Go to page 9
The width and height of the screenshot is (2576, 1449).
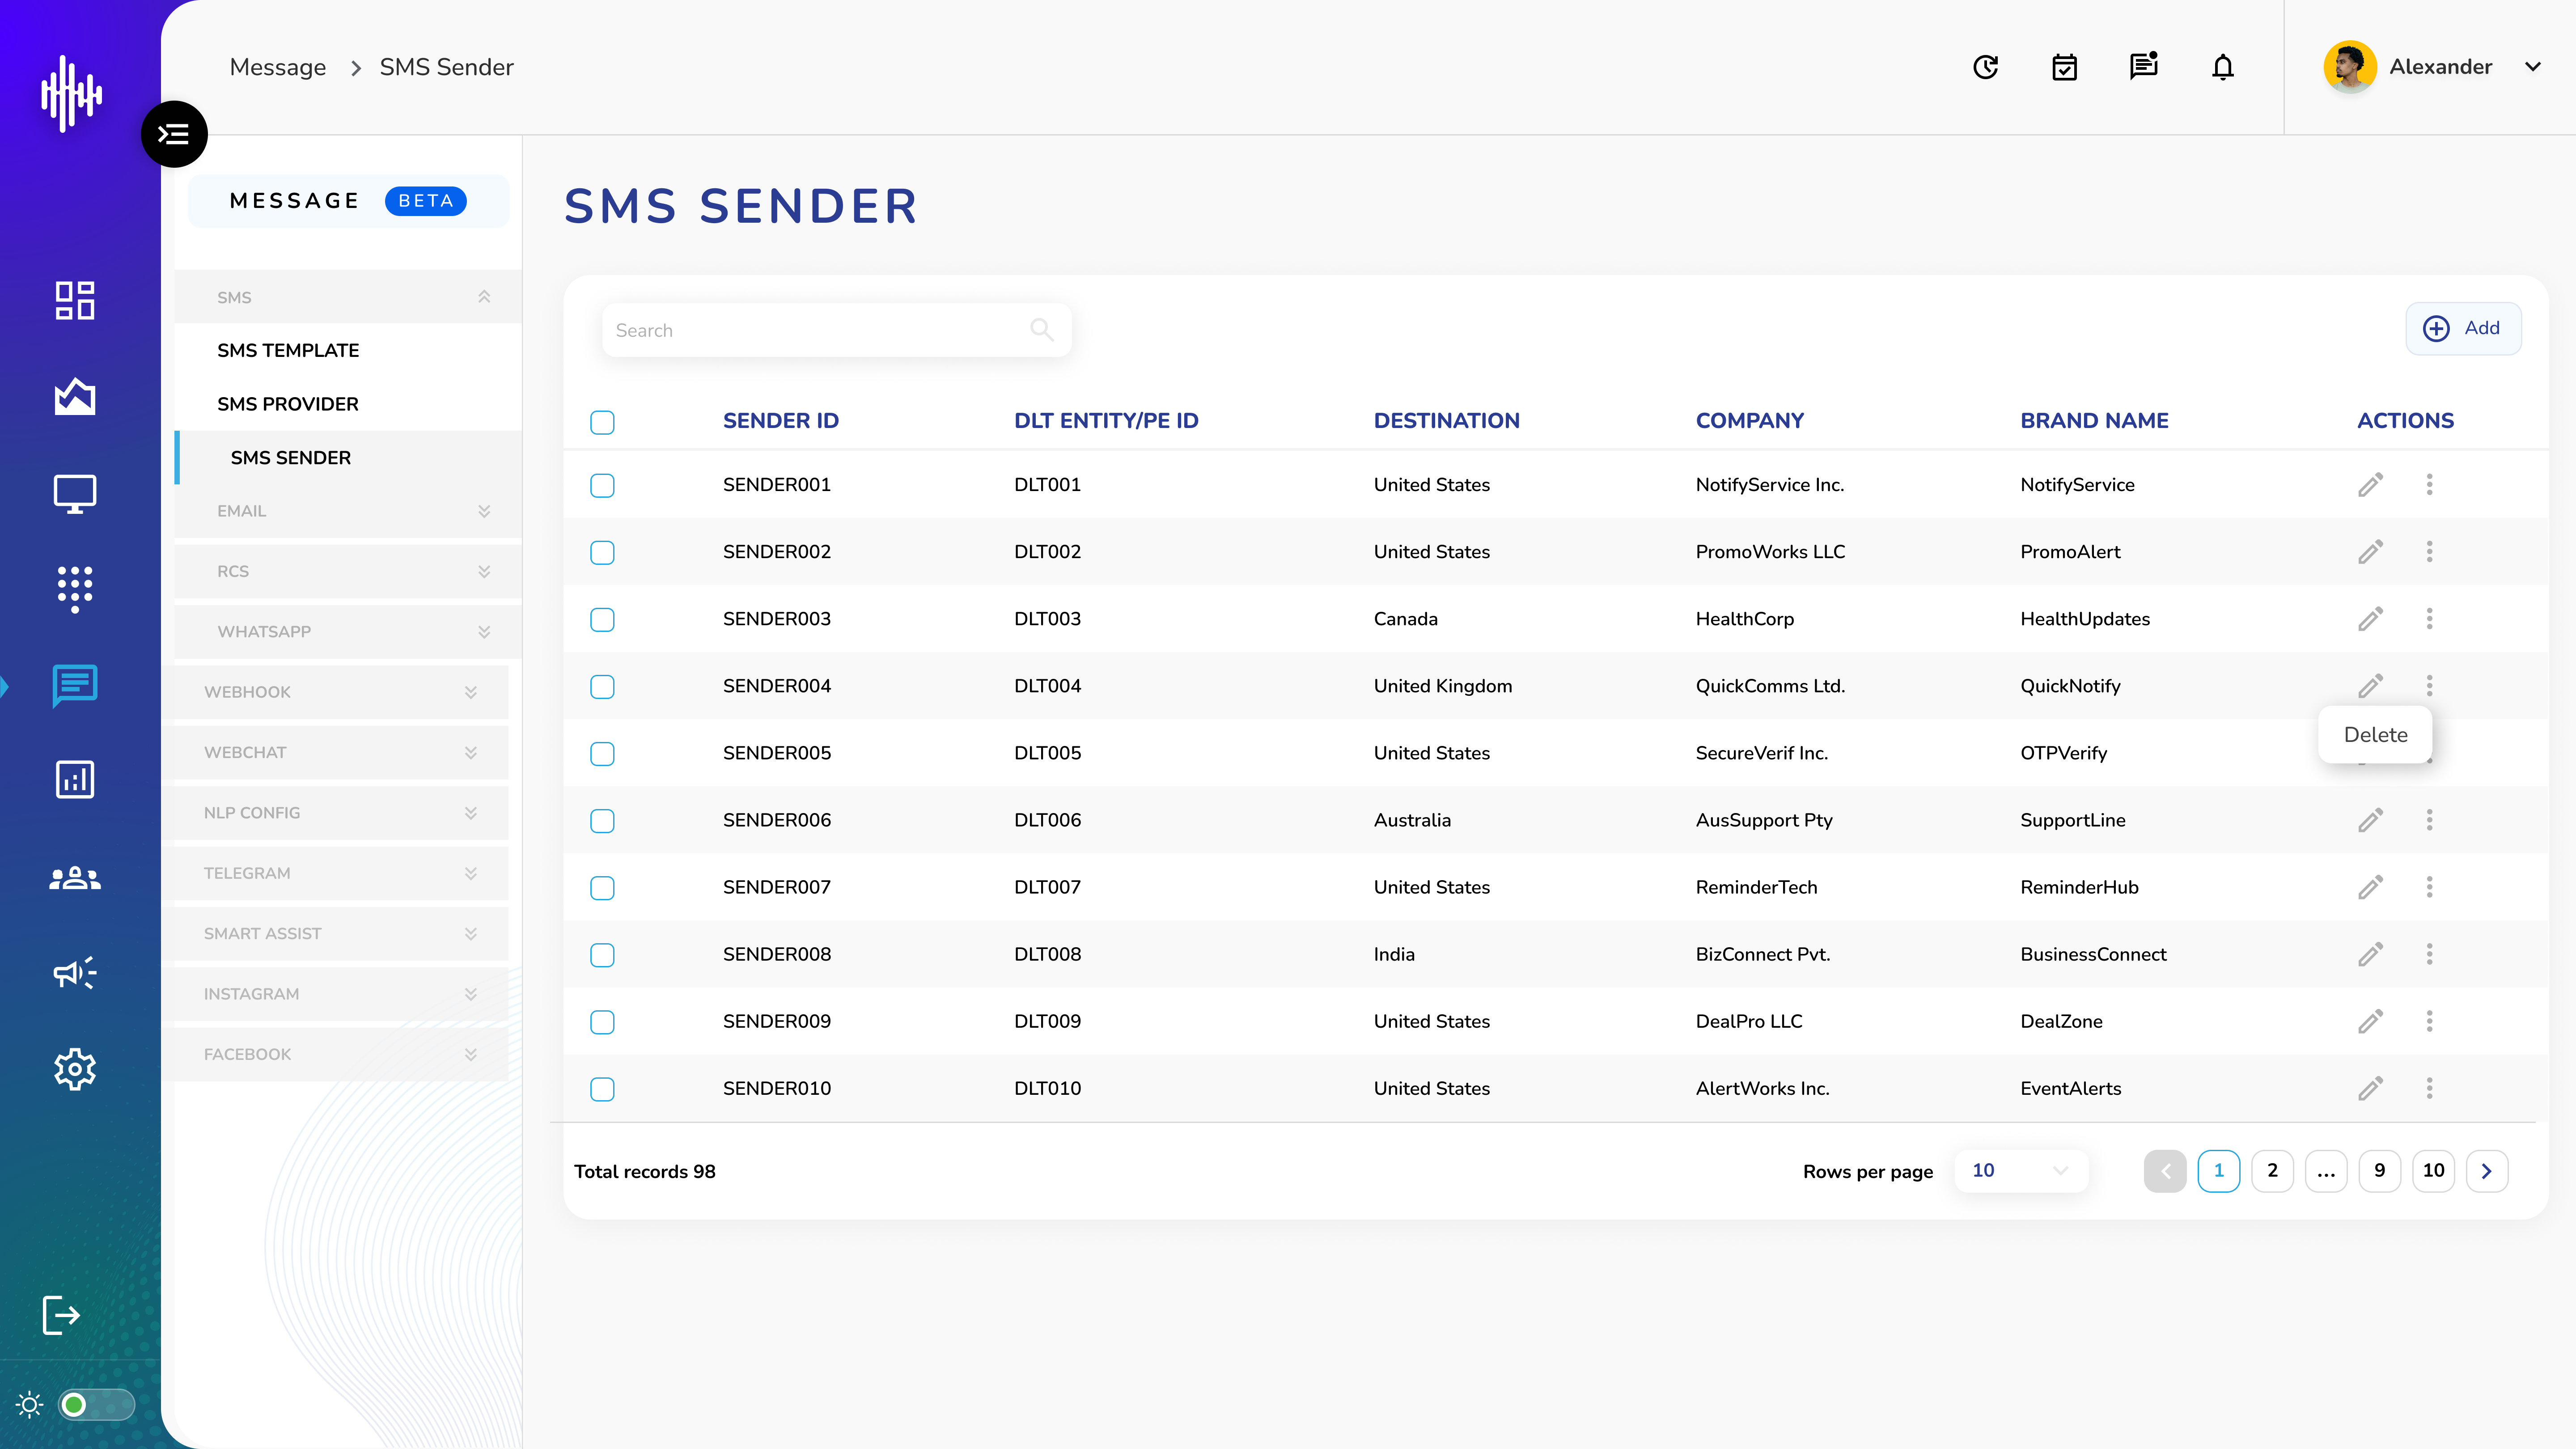[2380, 1170]
